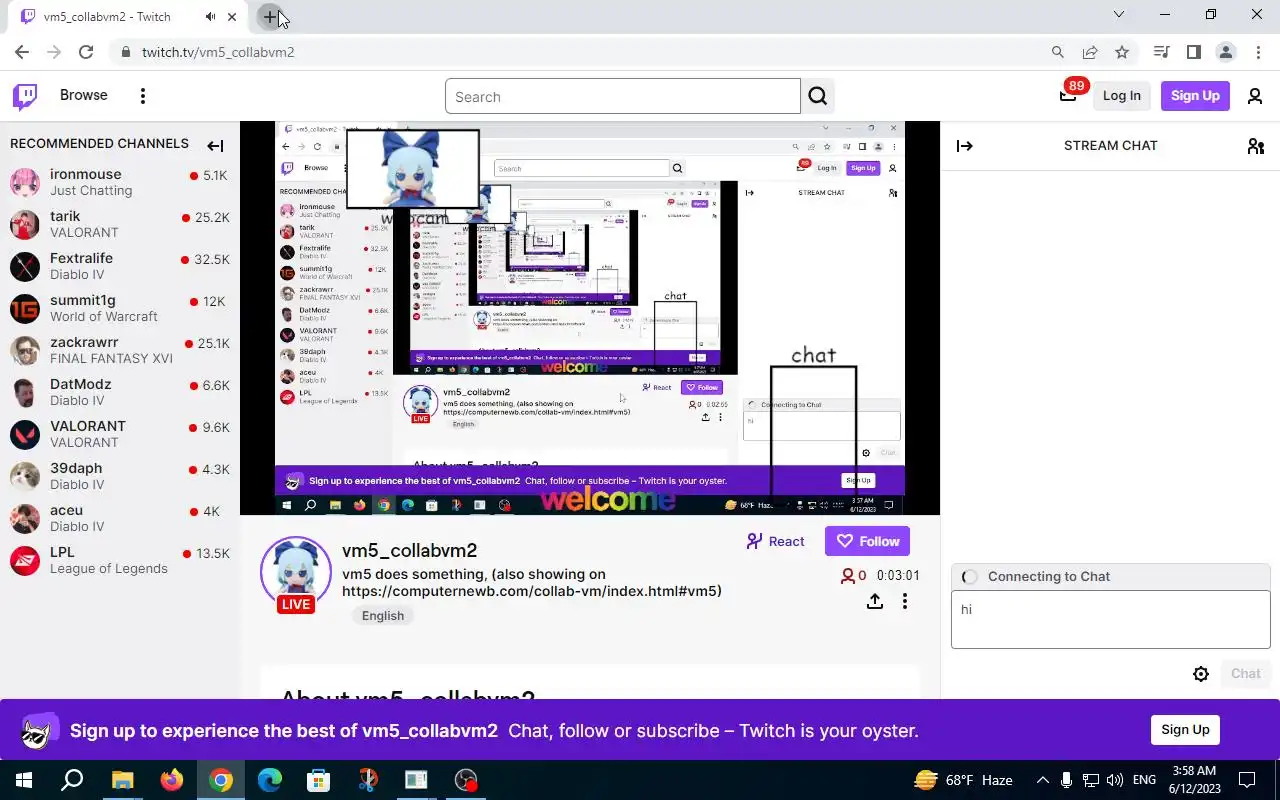1280x800 pixels.
Task: Open zackrawrr FINAL FANTASY XVI channel
Action: click(x=120, y=350)
